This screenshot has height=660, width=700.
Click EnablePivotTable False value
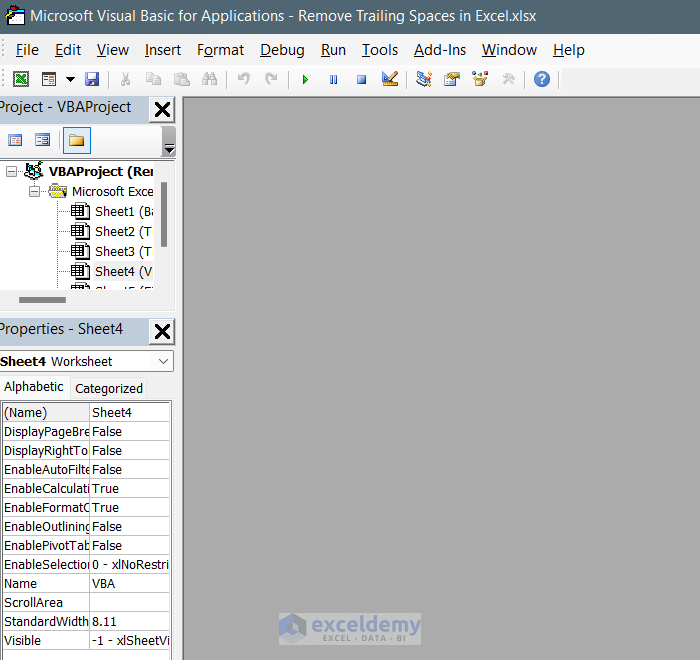point(130,546)
